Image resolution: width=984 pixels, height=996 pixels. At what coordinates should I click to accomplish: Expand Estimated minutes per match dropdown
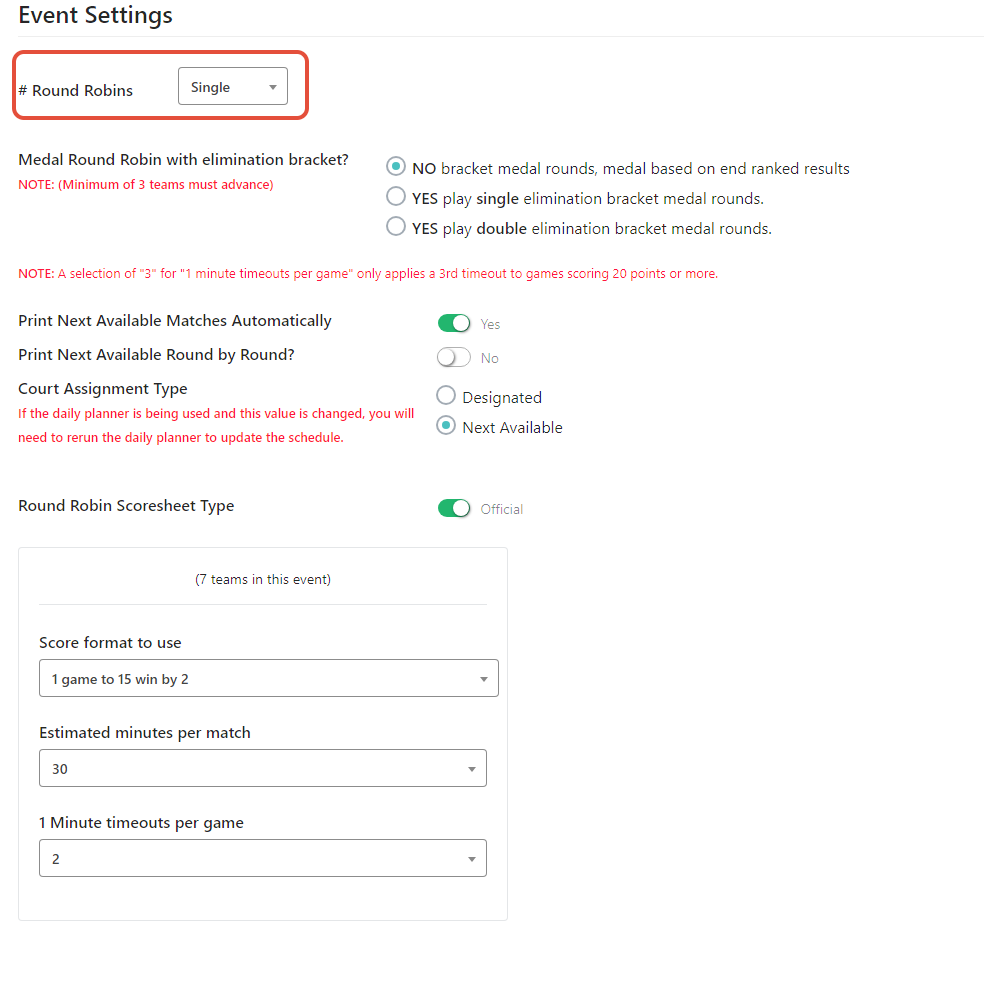(x=262, y=769)
